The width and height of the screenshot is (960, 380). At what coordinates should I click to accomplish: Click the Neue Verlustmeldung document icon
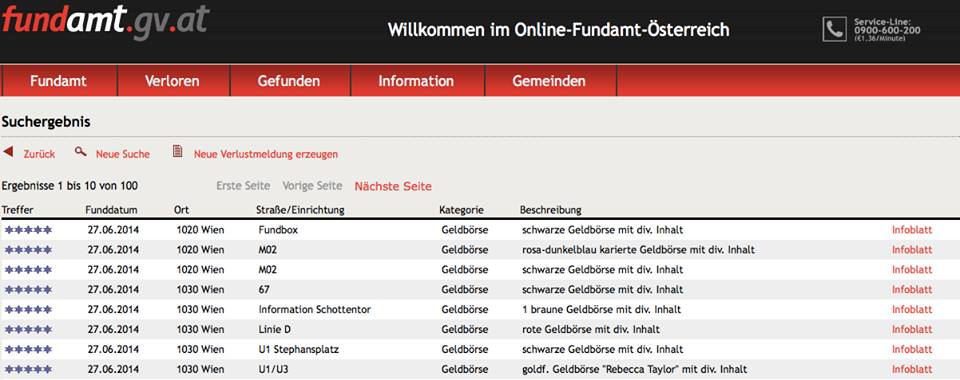coord(178,151)
